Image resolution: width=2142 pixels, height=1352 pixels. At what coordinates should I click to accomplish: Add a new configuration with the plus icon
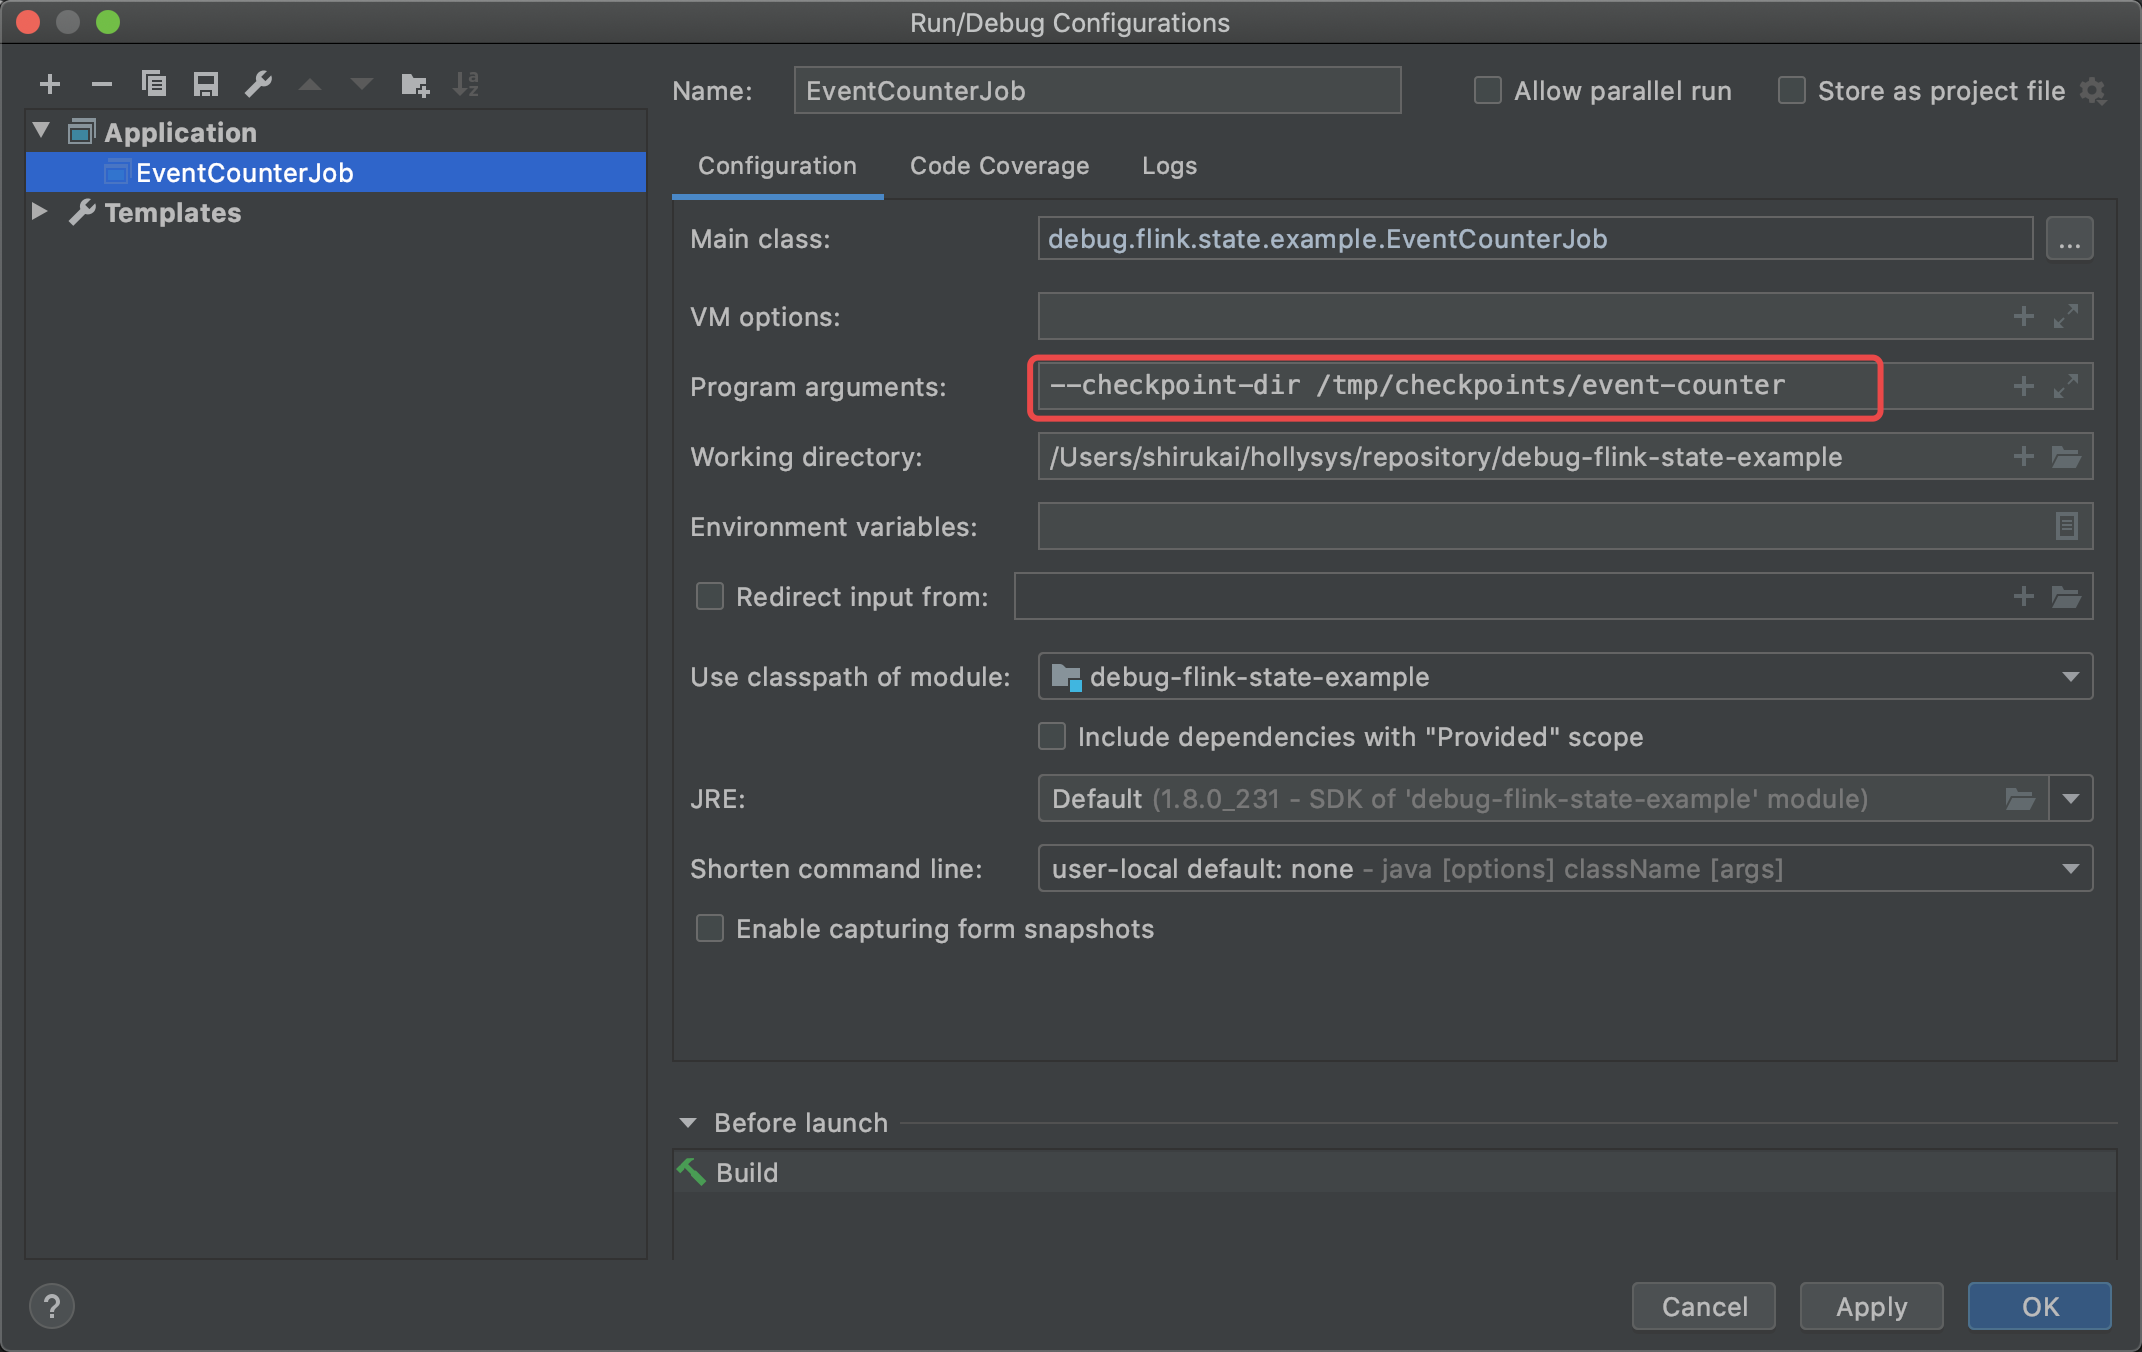(x=50, y=85)
